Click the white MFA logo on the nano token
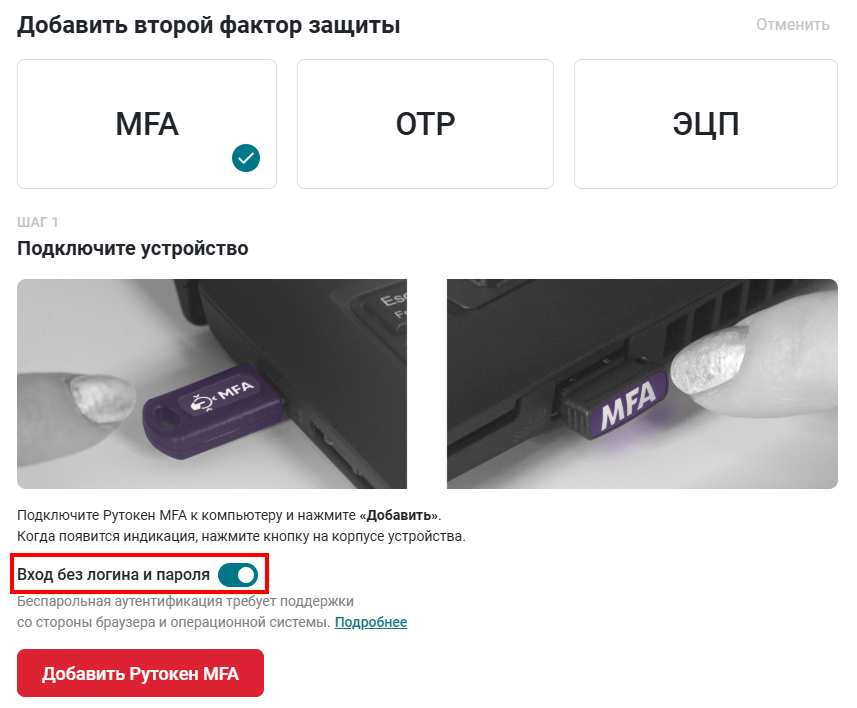The height and width of the screenshot is (708, 857). (629, 405)
